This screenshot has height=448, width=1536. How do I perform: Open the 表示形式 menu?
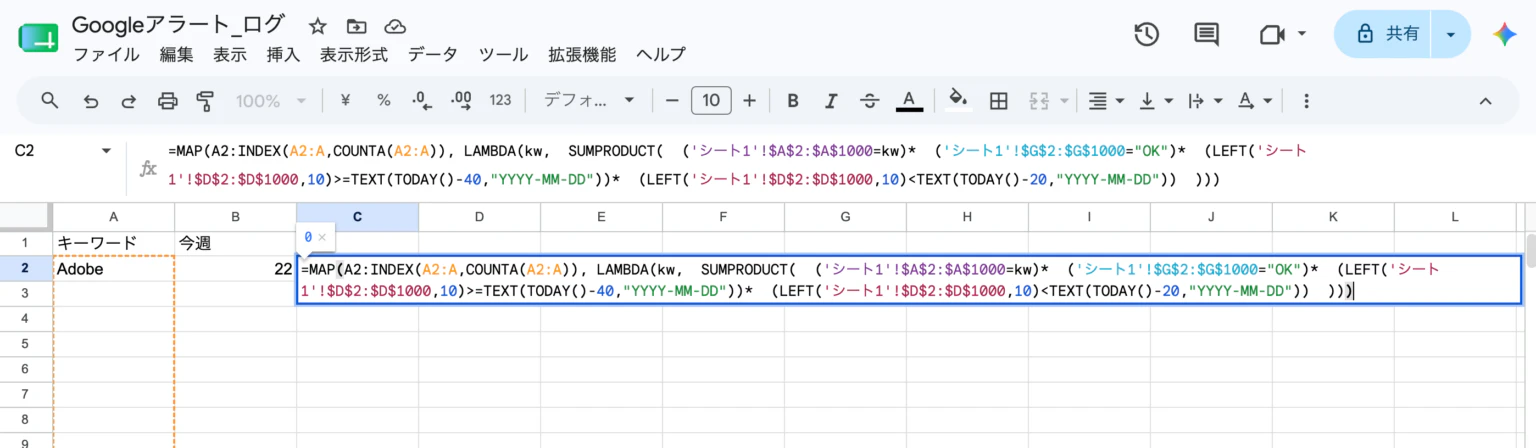pyautogui.click(x=354, y=55)
